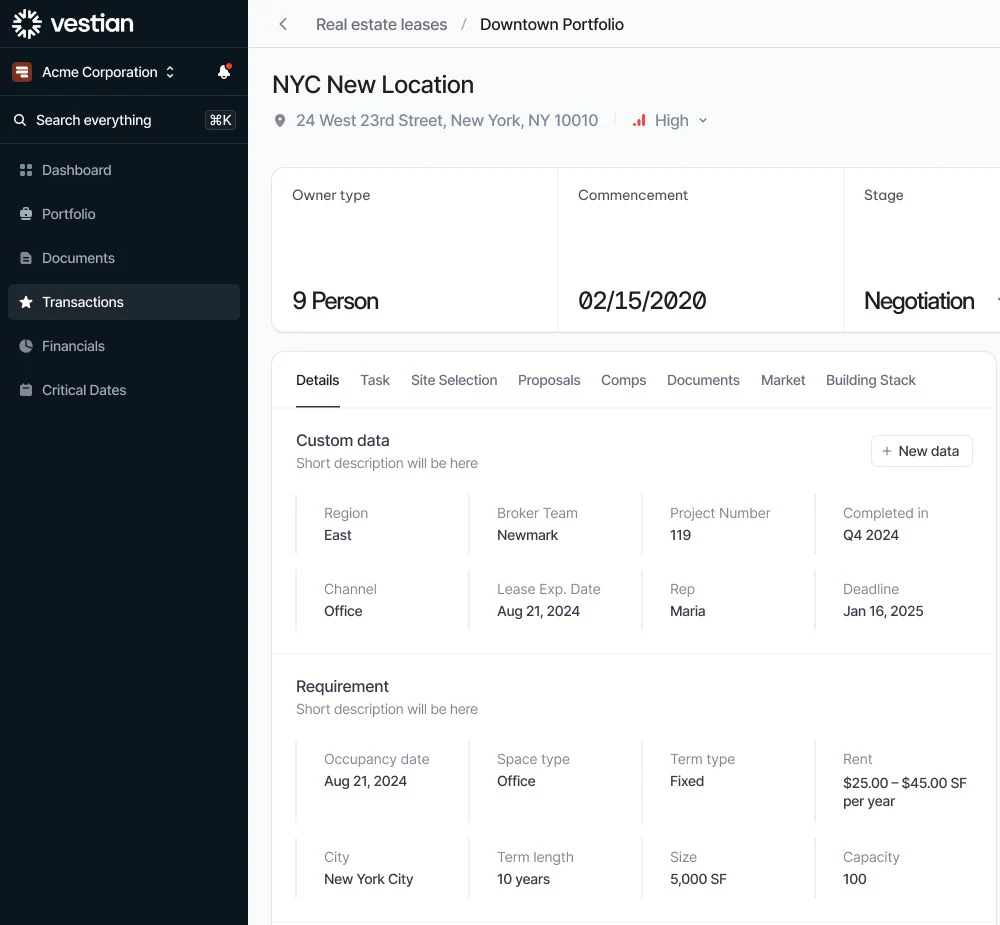Click the Completed in value Q4 2024
The image size is (1000, 925).
coord(871,535)
